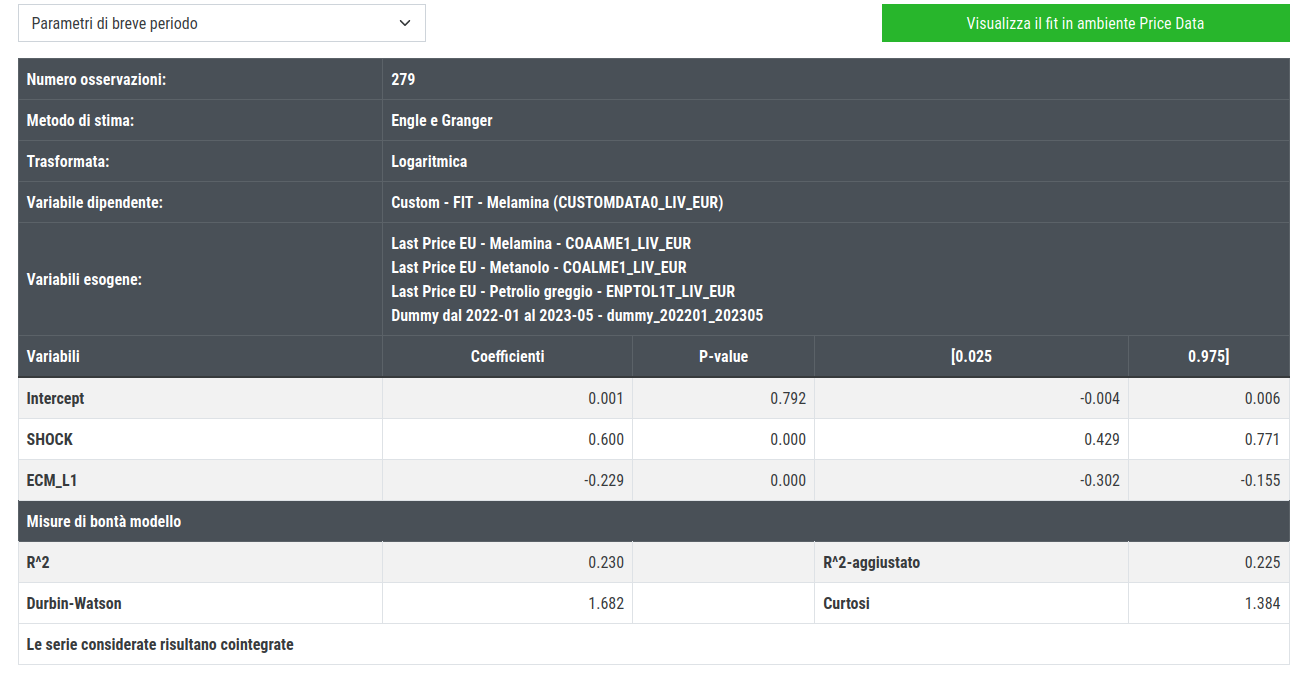The image size is (1308, 678).
Task: Click the 'Misure di bontà modello' section header
Action: pos(104,521)
